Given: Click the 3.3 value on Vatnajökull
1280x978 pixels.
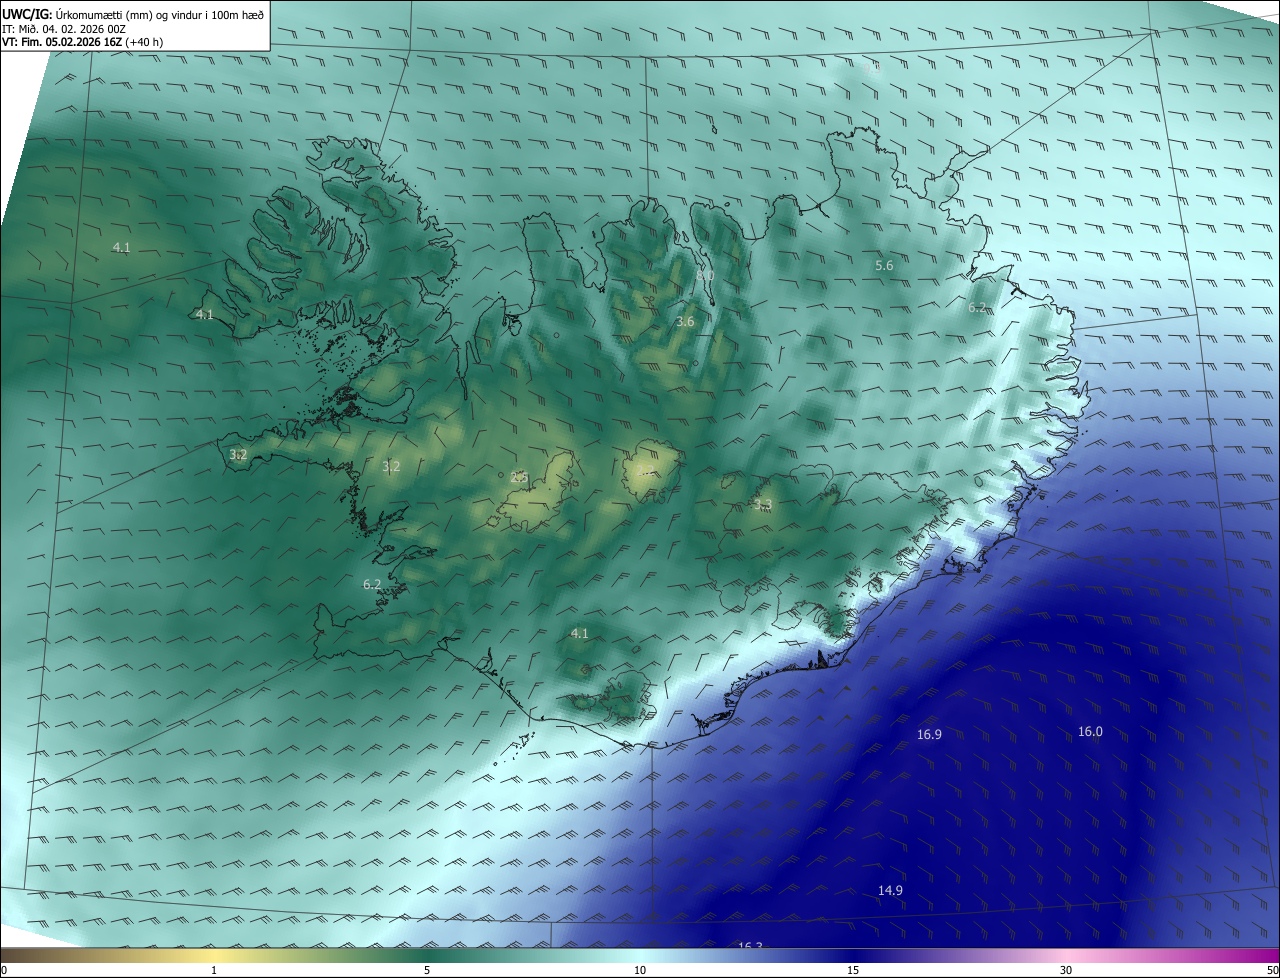Looking at the screenshot, I should (763, 505).
